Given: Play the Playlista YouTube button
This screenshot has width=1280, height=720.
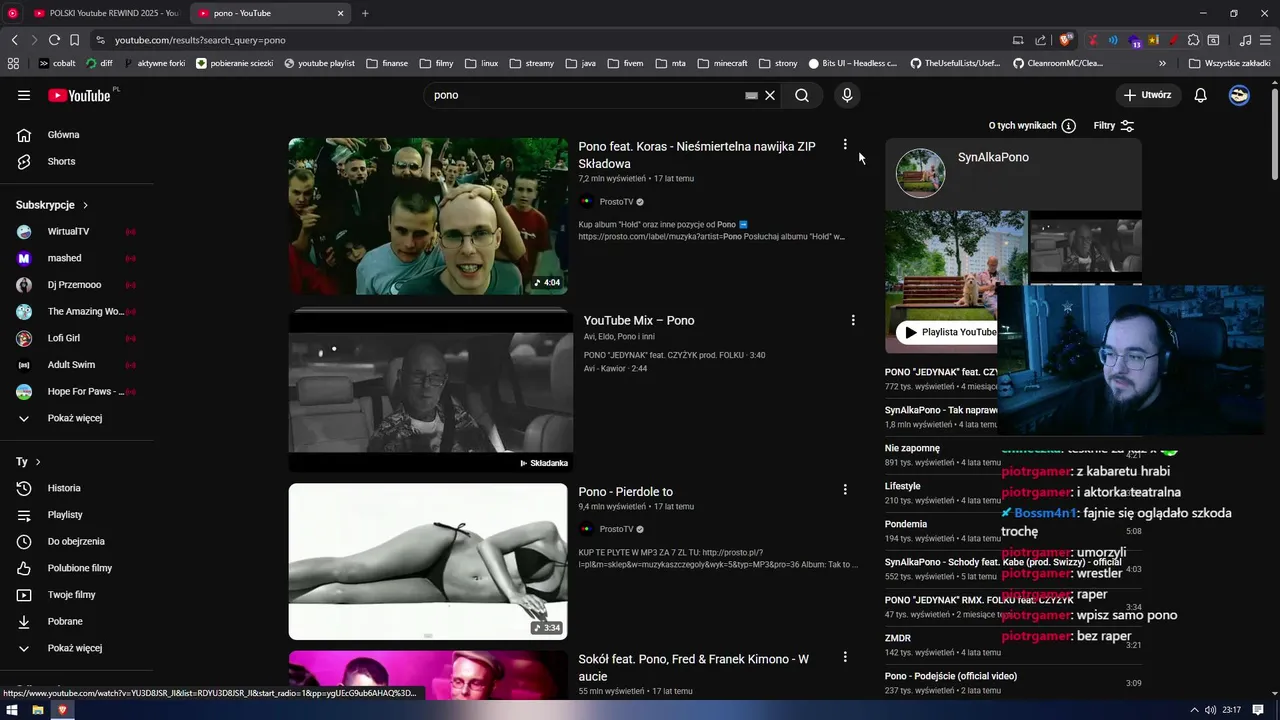Looking at the screenshot, I should tap(949, 332).
